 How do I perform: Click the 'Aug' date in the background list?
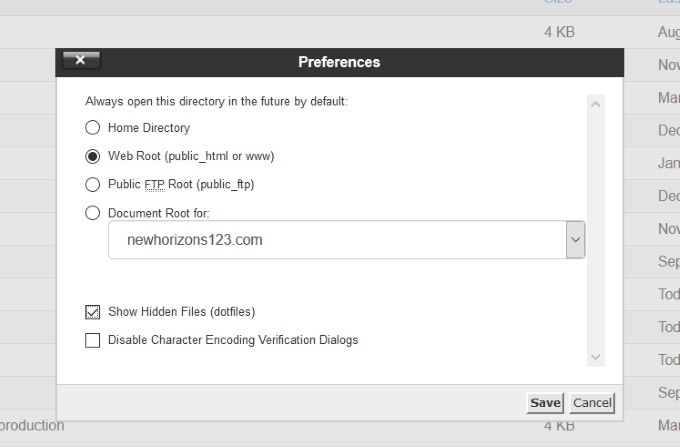coord(668,32)
